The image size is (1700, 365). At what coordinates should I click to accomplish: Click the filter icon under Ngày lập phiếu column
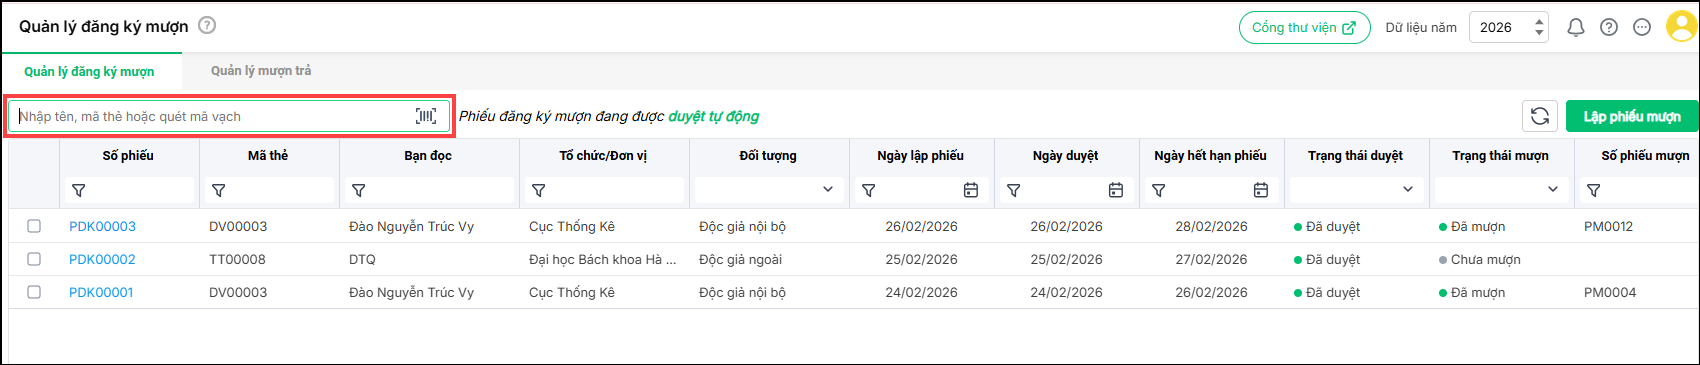(x=869, y=190)
